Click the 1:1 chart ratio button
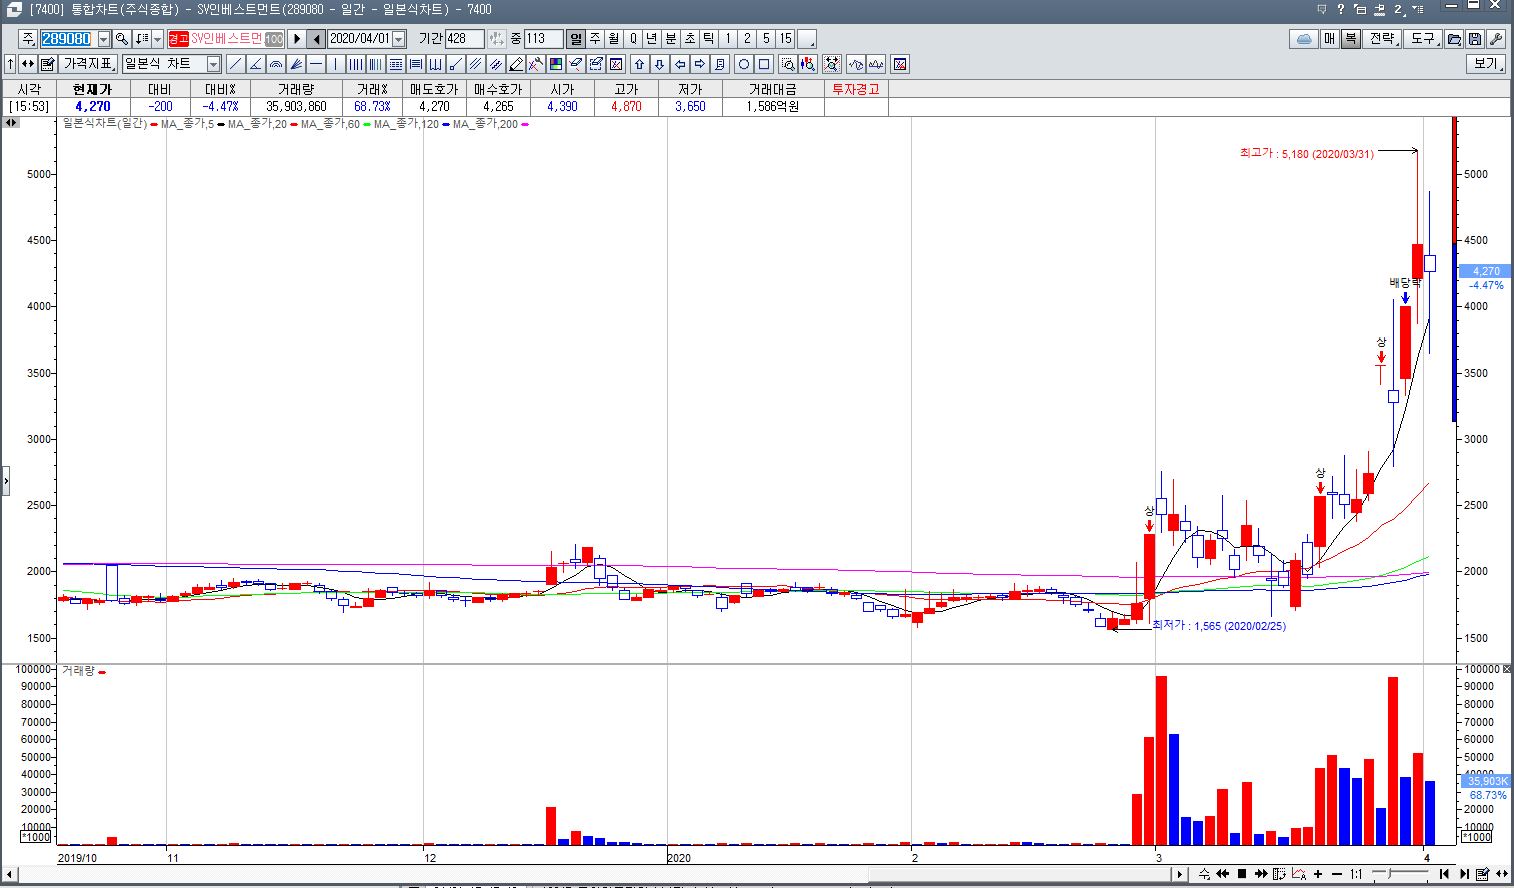 pos(1356,874)
